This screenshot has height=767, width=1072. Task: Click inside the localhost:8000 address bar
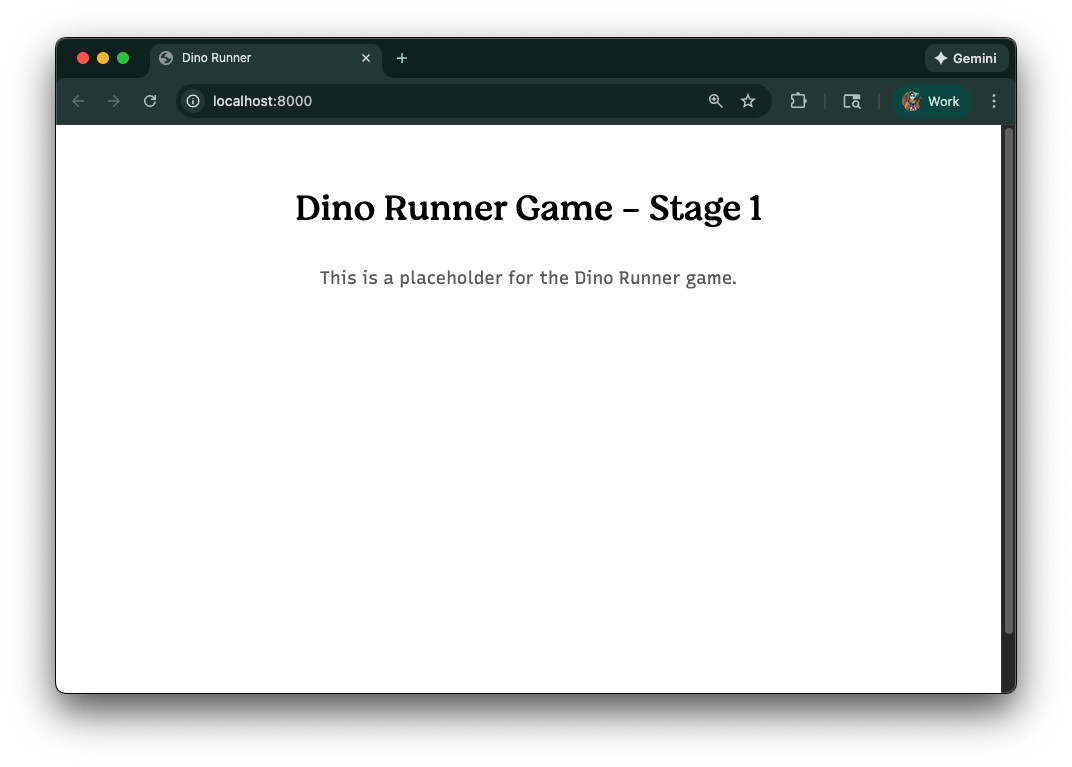[x=400, y=101]
